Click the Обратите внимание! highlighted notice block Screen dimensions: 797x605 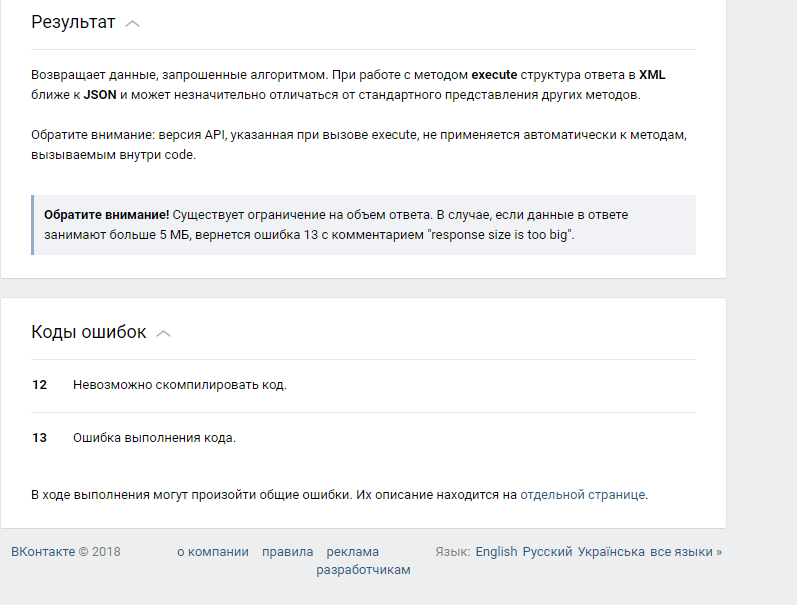[363, 225]
